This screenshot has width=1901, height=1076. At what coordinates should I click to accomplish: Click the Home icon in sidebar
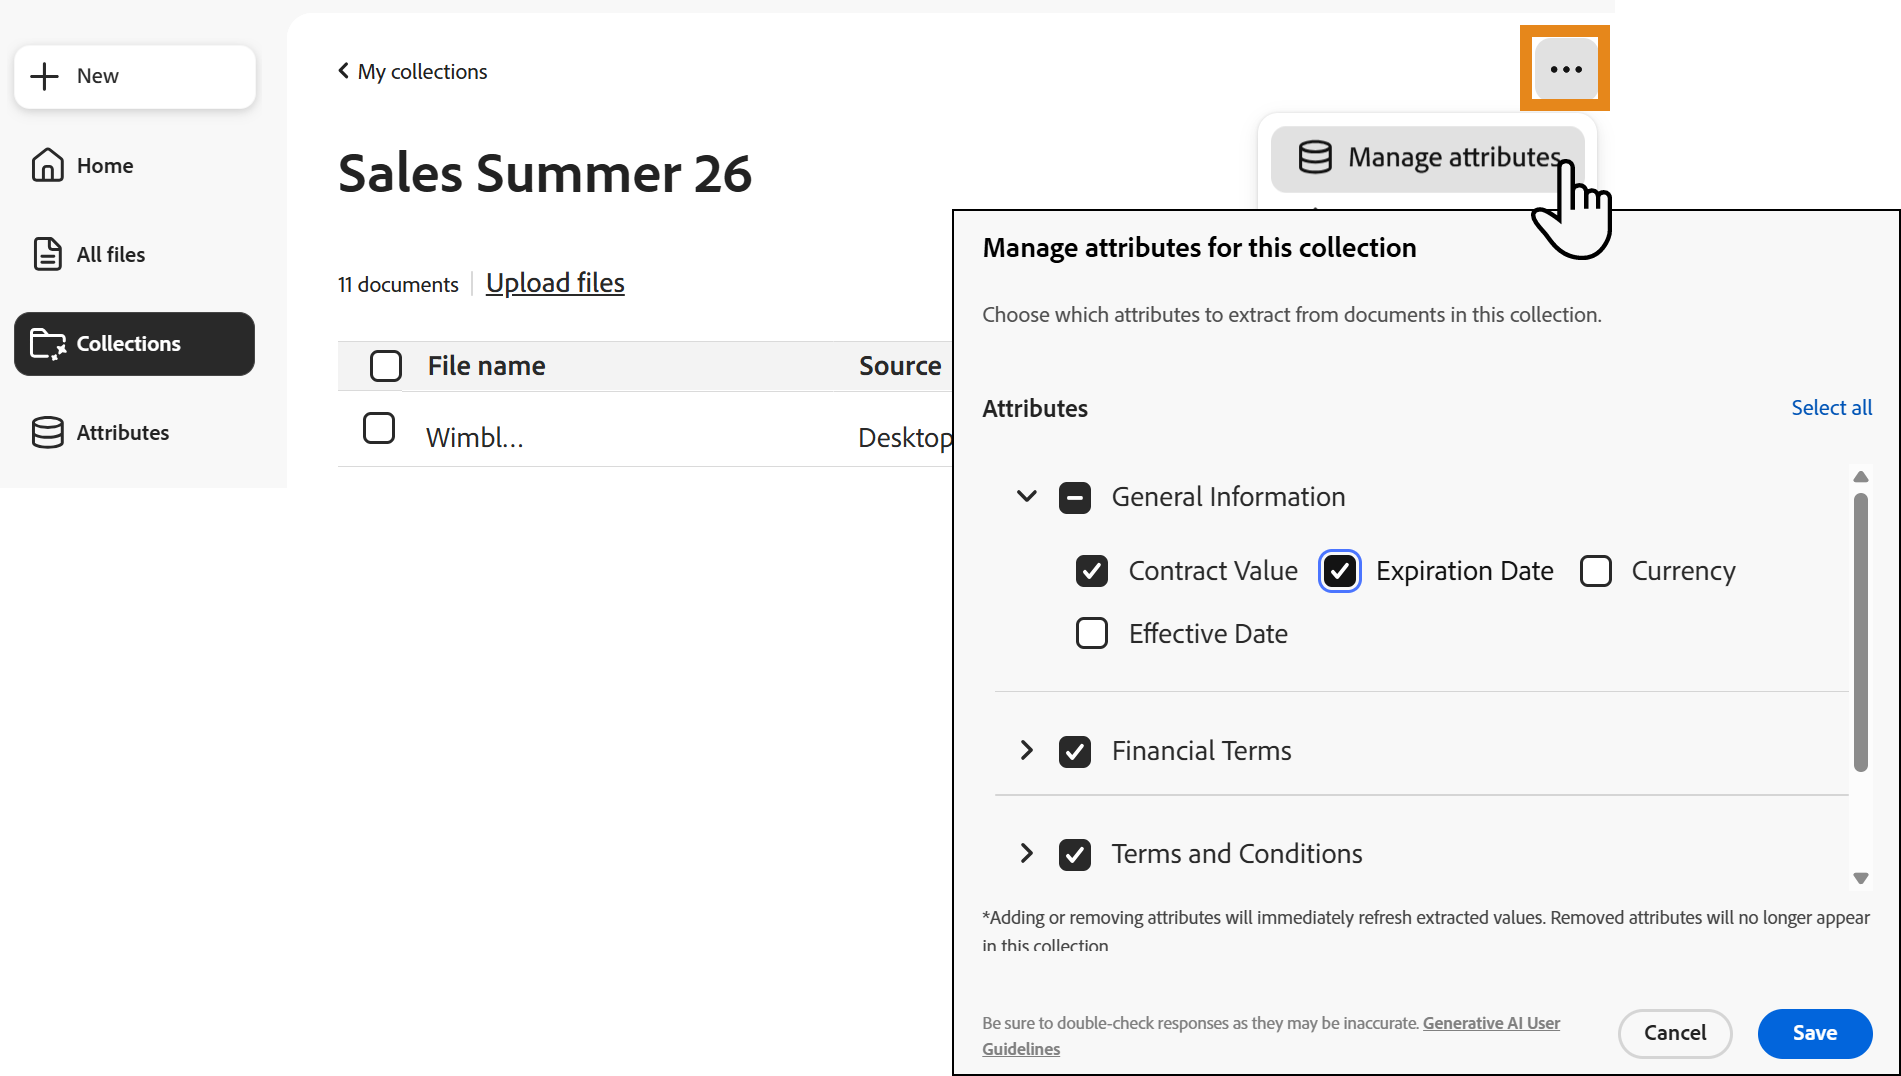[x=47, y=165]
